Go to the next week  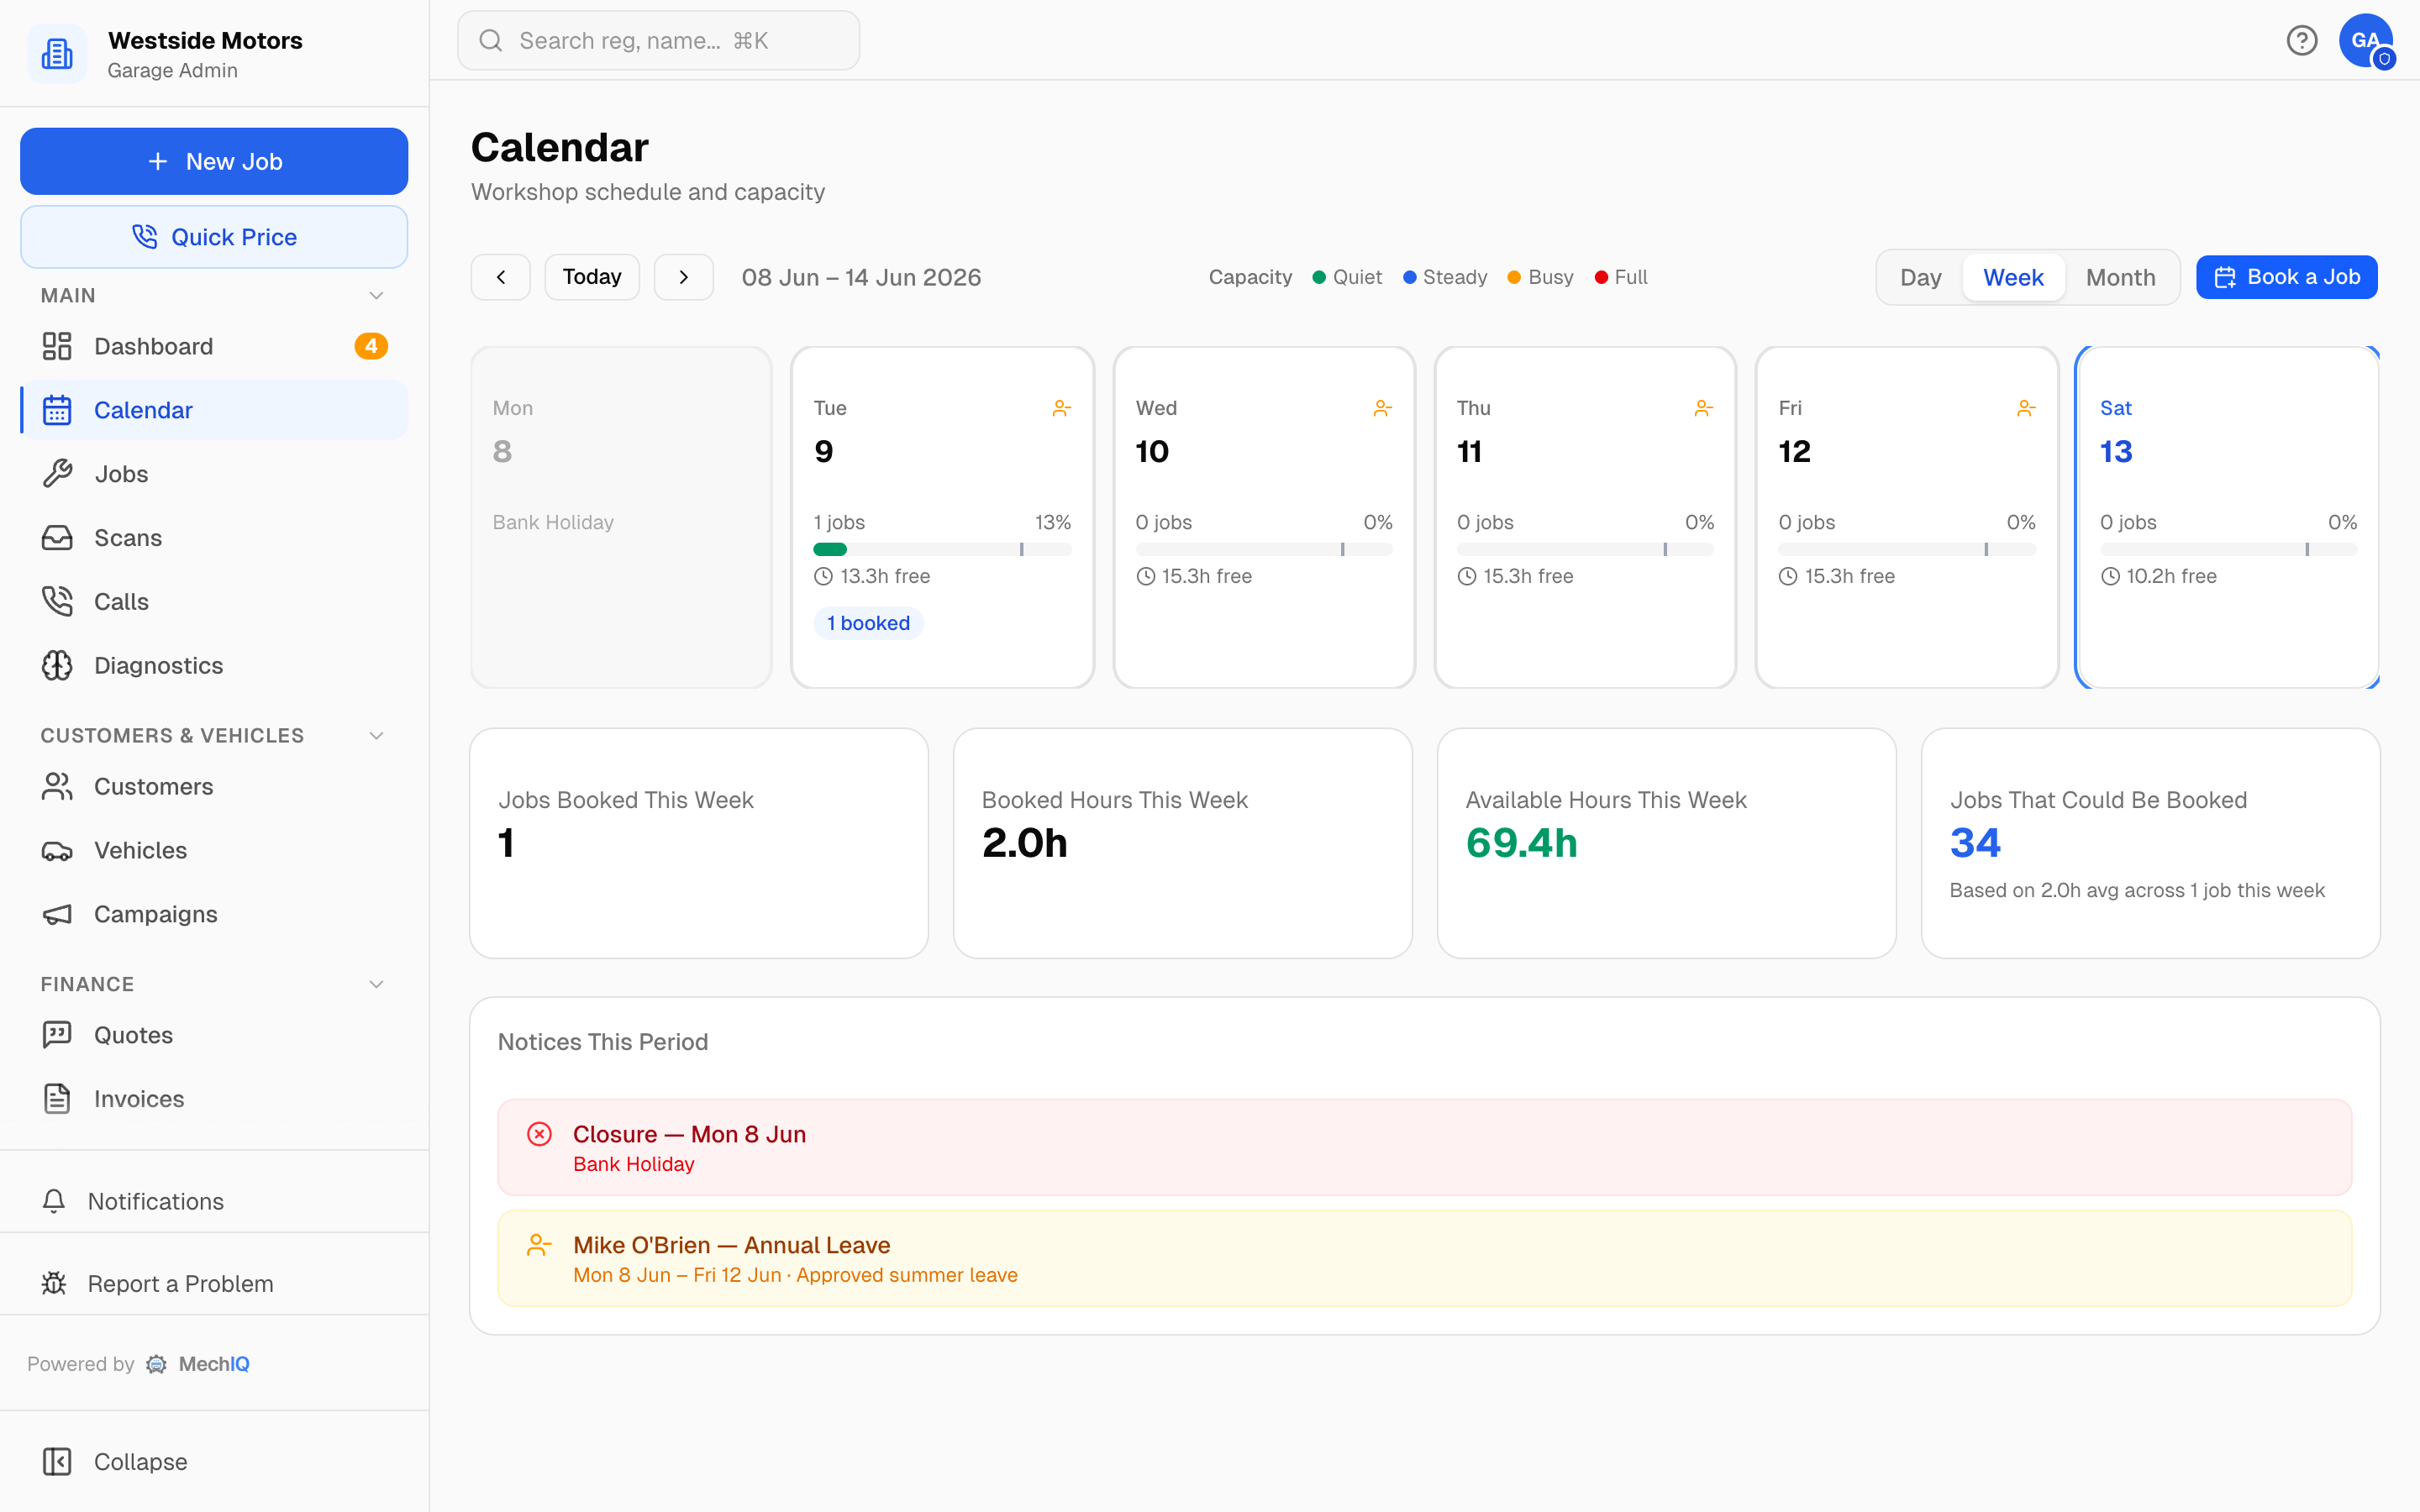pyautogui.click(x=683, y=277)
